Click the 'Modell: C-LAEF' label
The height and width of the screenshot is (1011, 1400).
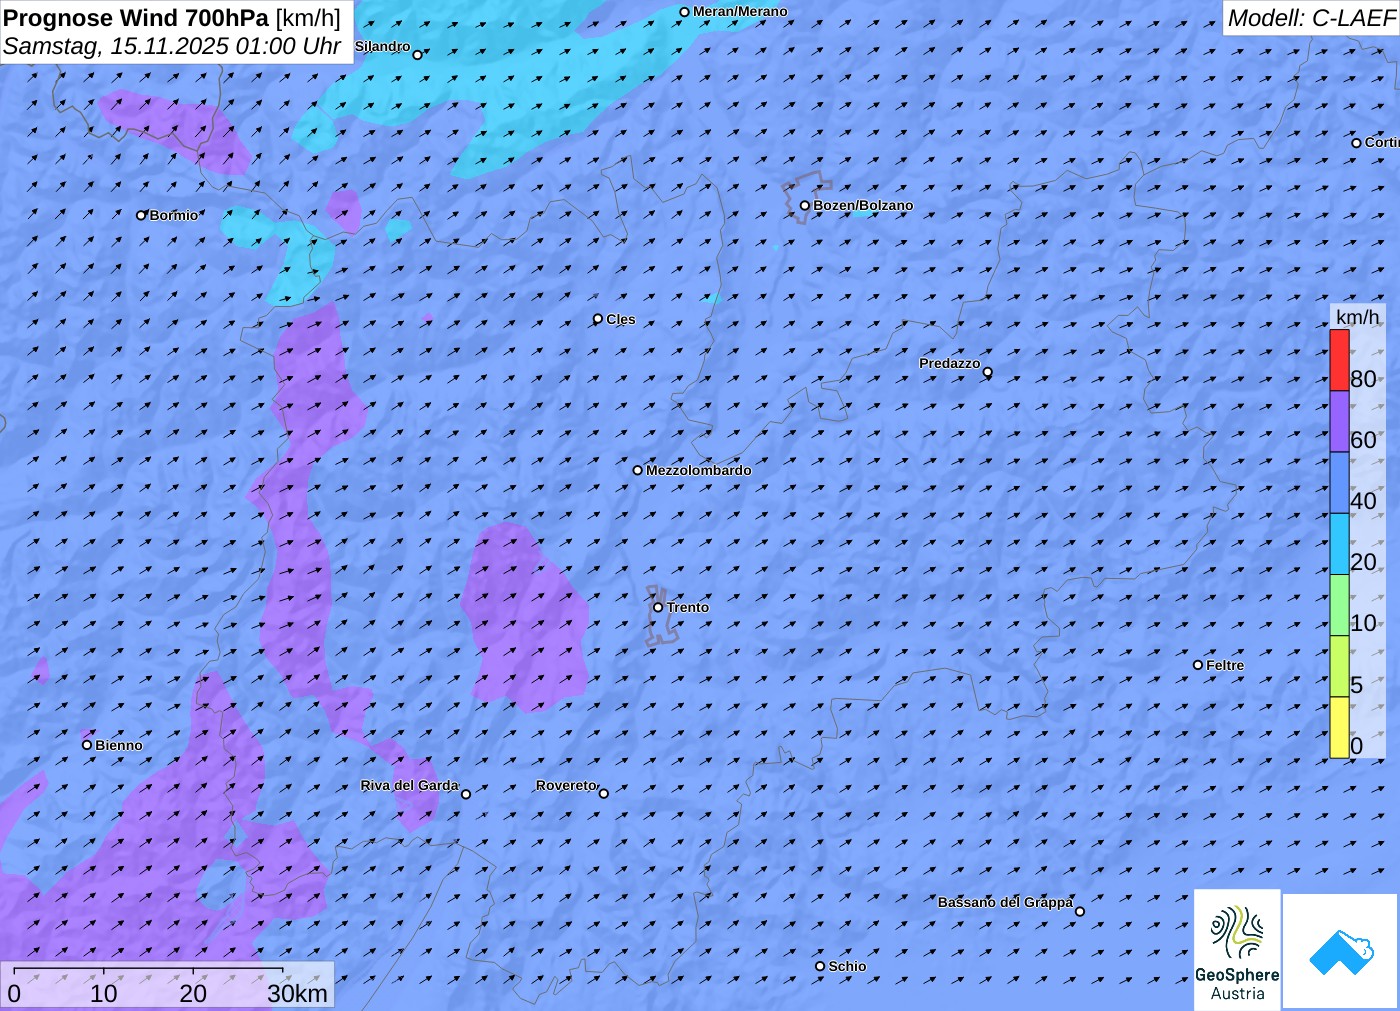pyautogui.click(x=1311, y=18)
